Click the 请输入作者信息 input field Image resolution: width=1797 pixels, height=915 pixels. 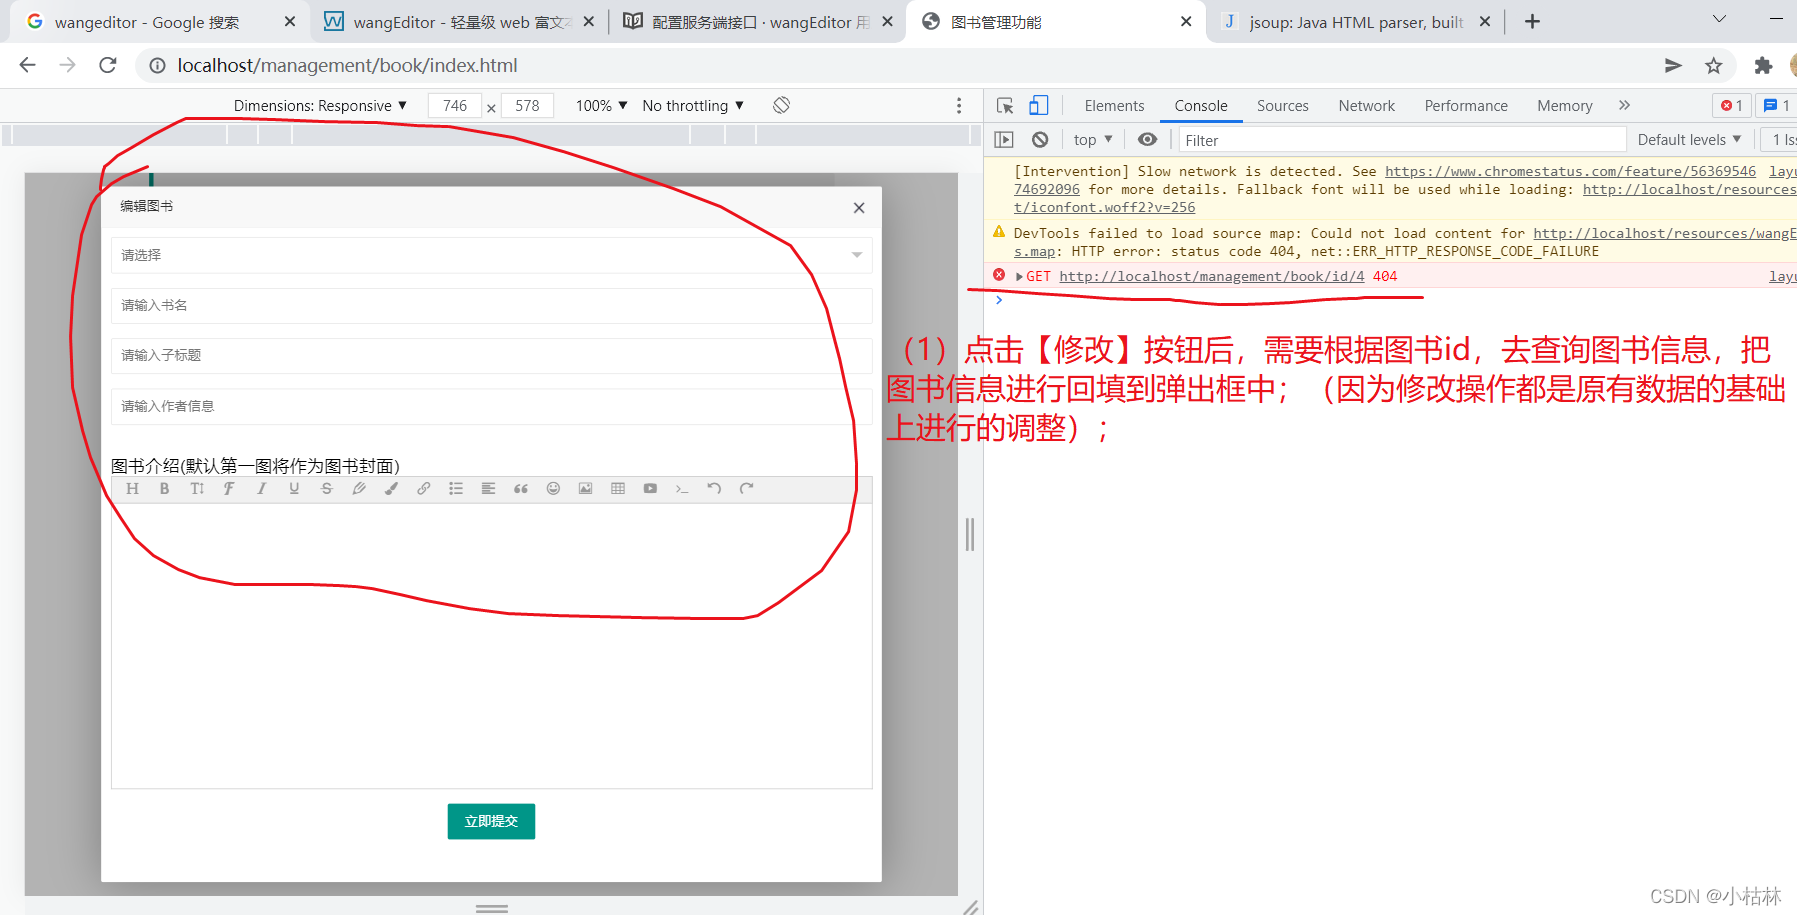click(491, 406)
